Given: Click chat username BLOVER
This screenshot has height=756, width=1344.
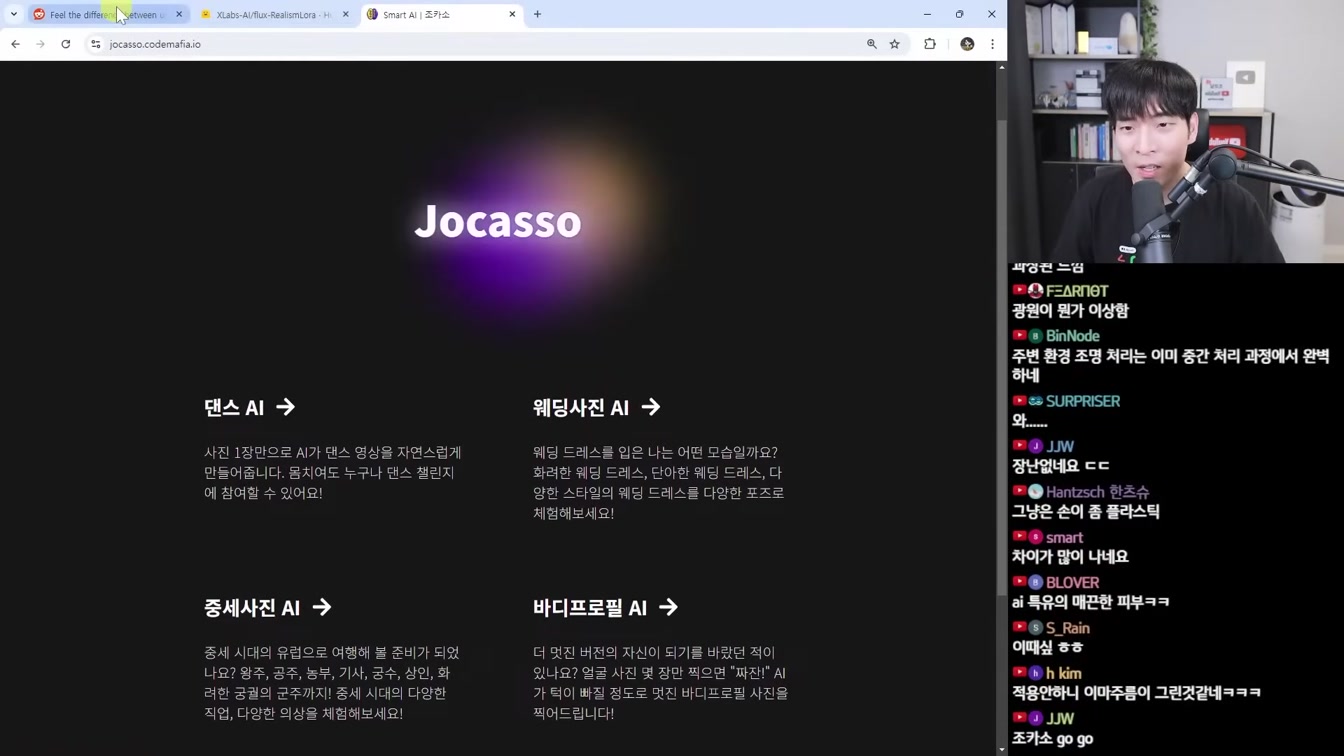Looking at the screenshot, I should [x=1073, y=583].
